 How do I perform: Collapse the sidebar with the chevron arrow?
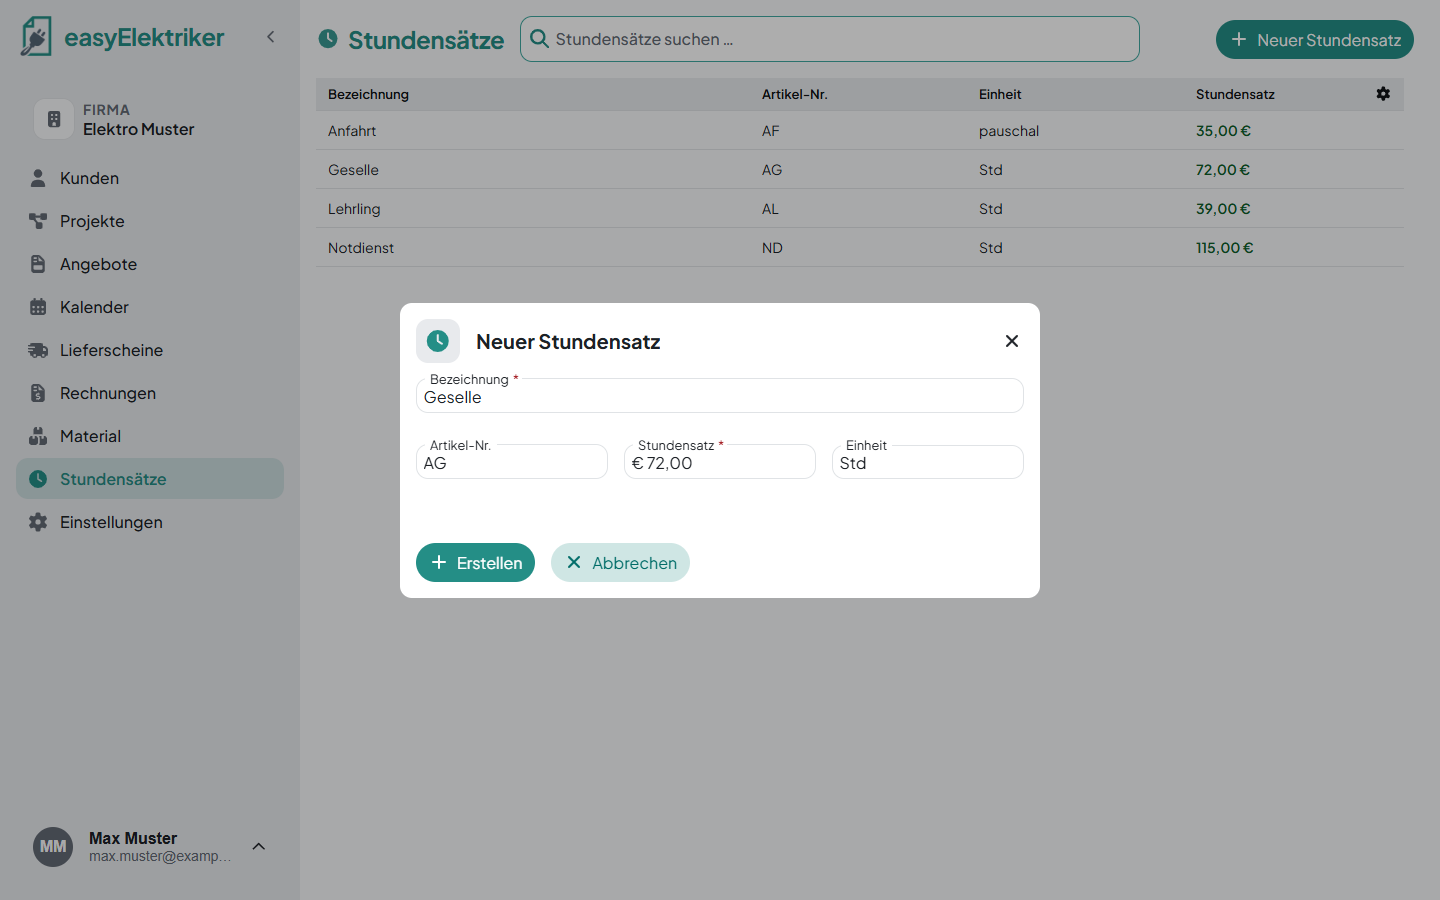point(270,37)
